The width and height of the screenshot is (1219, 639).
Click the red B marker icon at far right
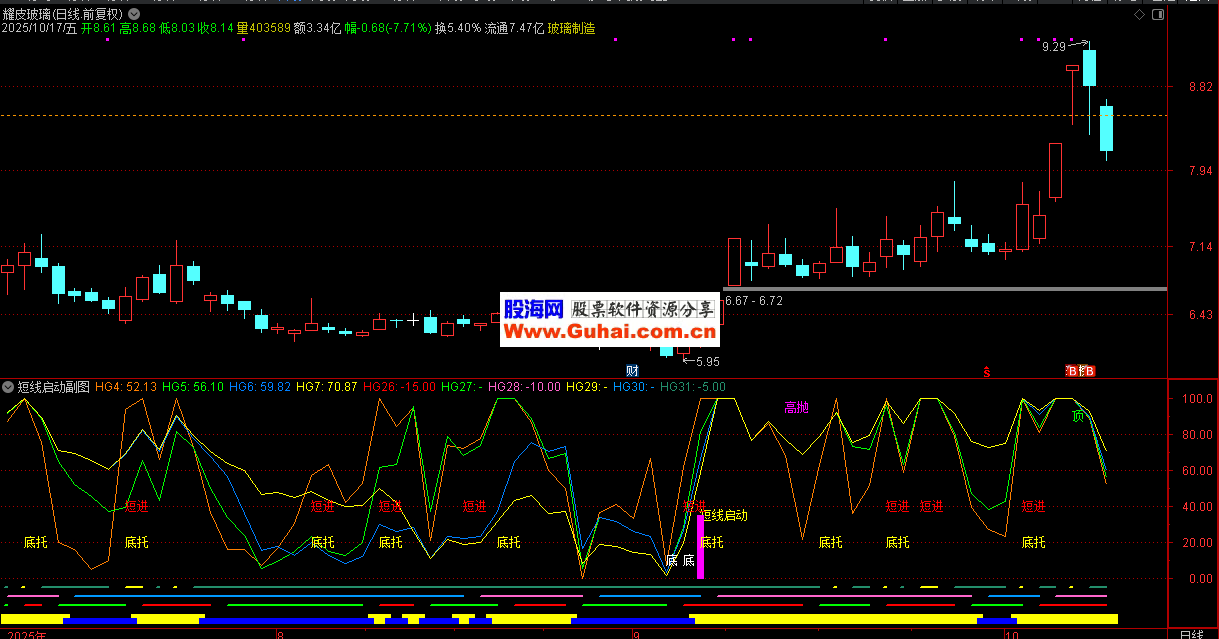tap(1090, 372)
